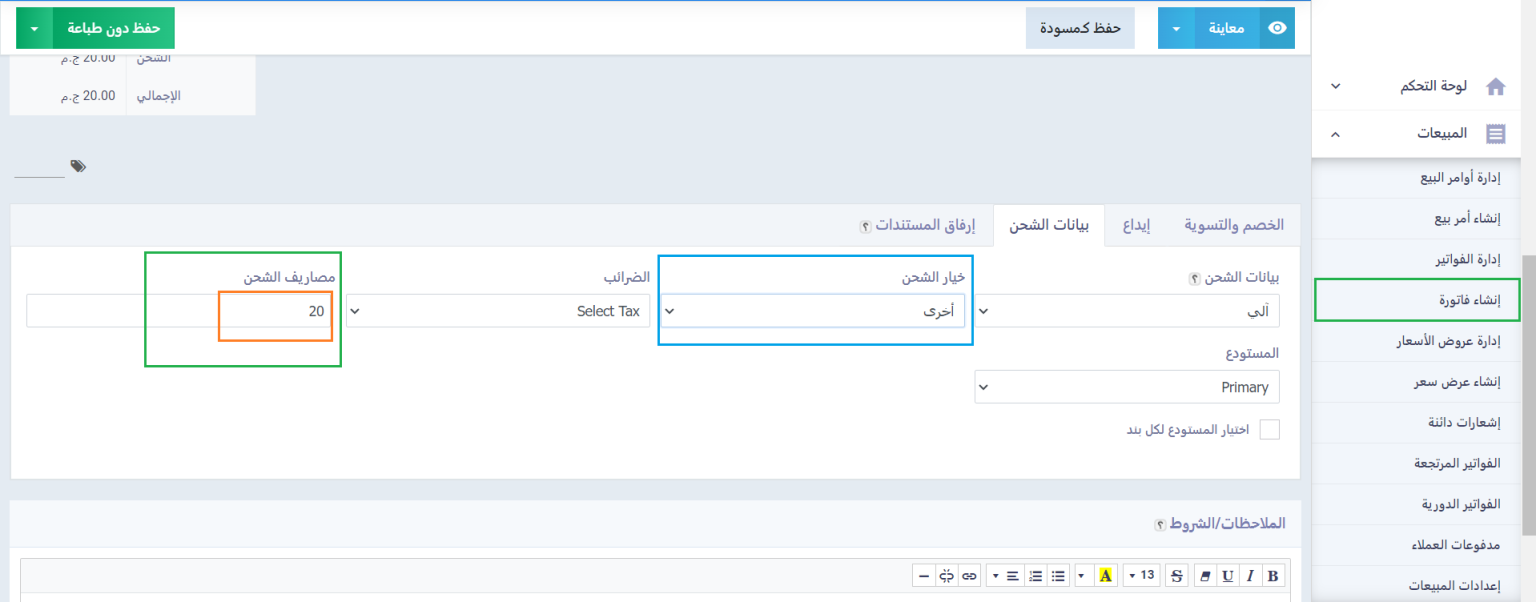1536x602 pixels.
Task: Toggle bold formatting in notes editor
Action: coord(1272,575)
